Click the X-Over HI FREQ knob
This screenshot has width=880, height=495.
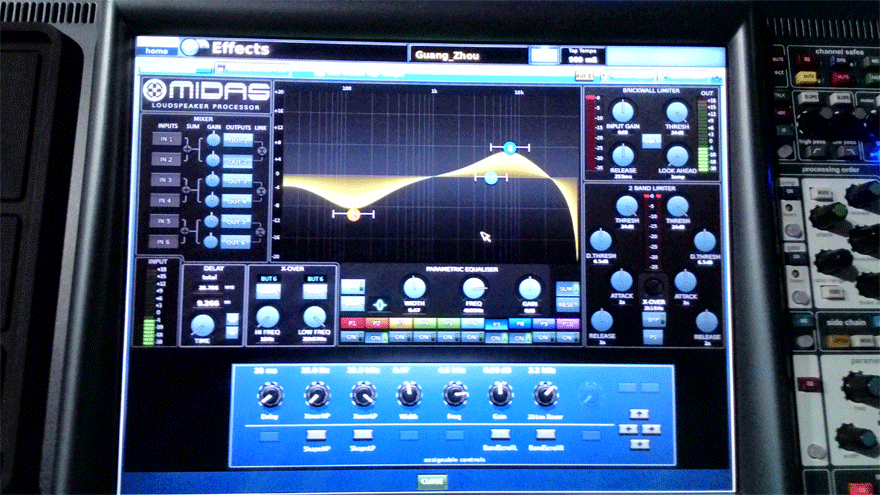click(x=268, y=317)
